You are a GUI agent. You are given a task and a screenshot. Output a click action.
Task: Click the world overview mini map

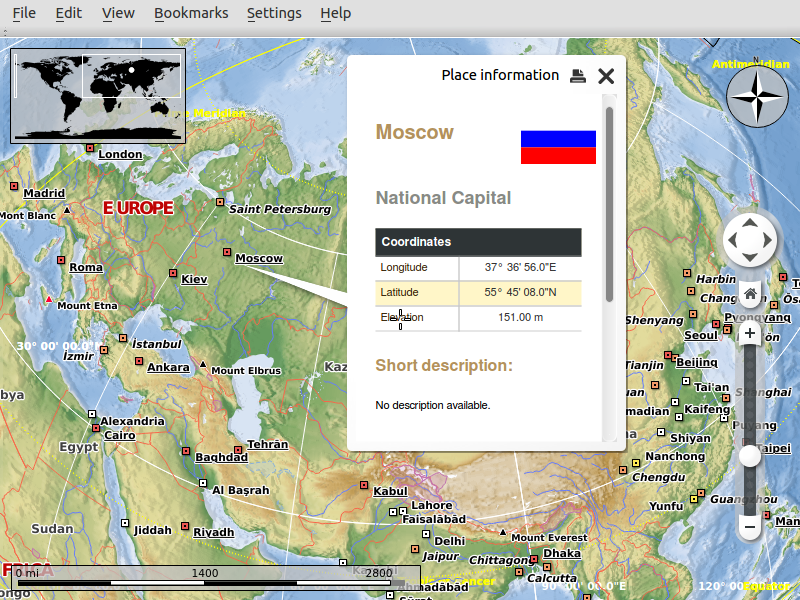[x=97, y=96]
